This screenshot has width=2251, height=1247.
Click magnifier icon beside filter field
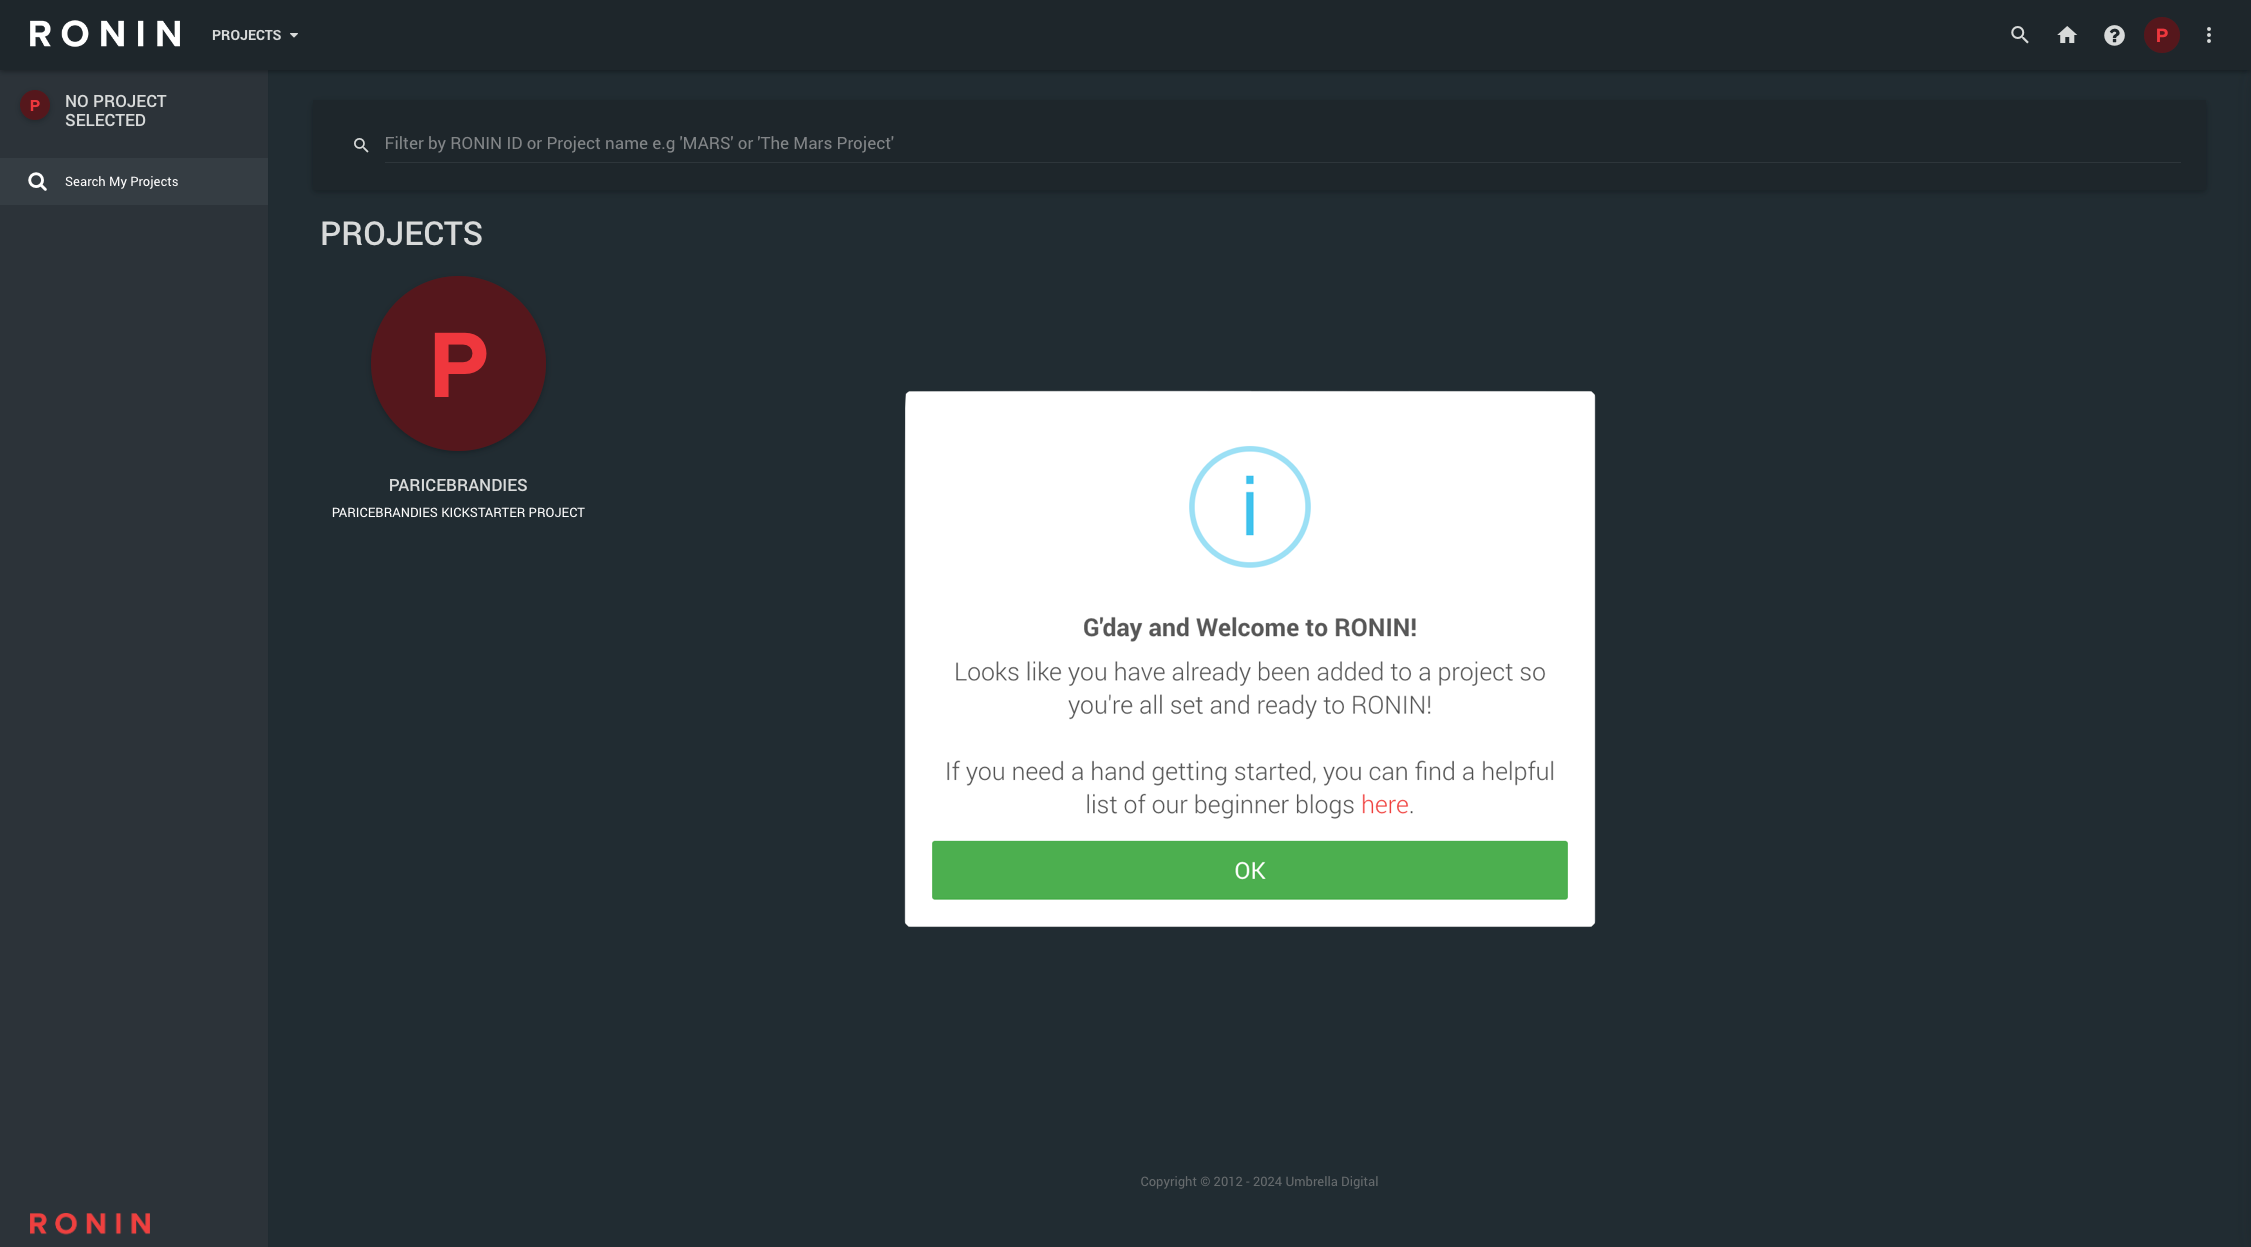tap(361, 145)
